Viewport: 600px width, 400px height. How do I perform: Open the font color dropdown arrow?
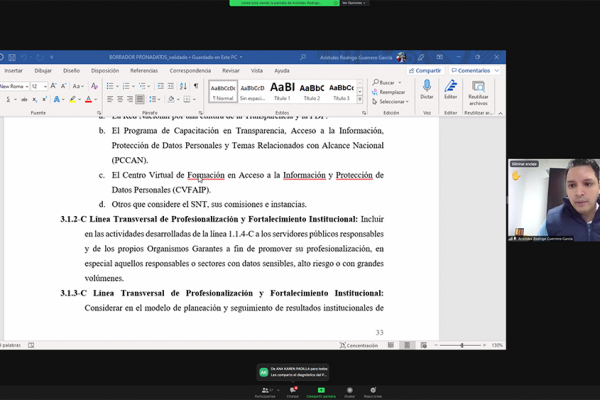coord(96,100)
